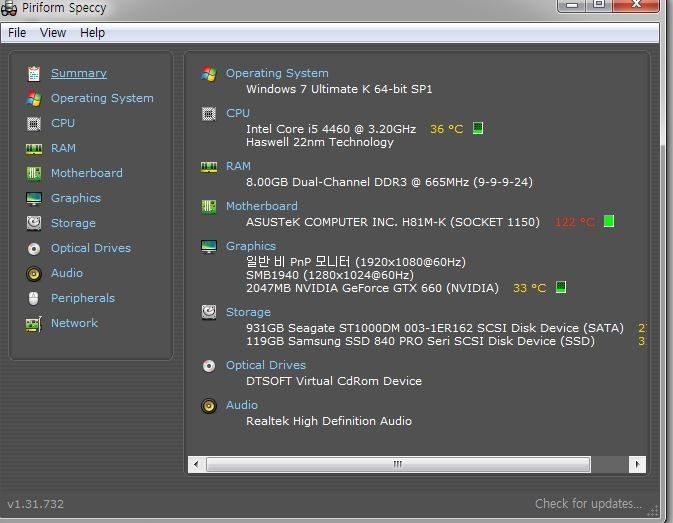Image resolution: width=673 pixels, height=523 pixels.
Task: Click the Audio speaker icon in sidebar
Action: 34,273
